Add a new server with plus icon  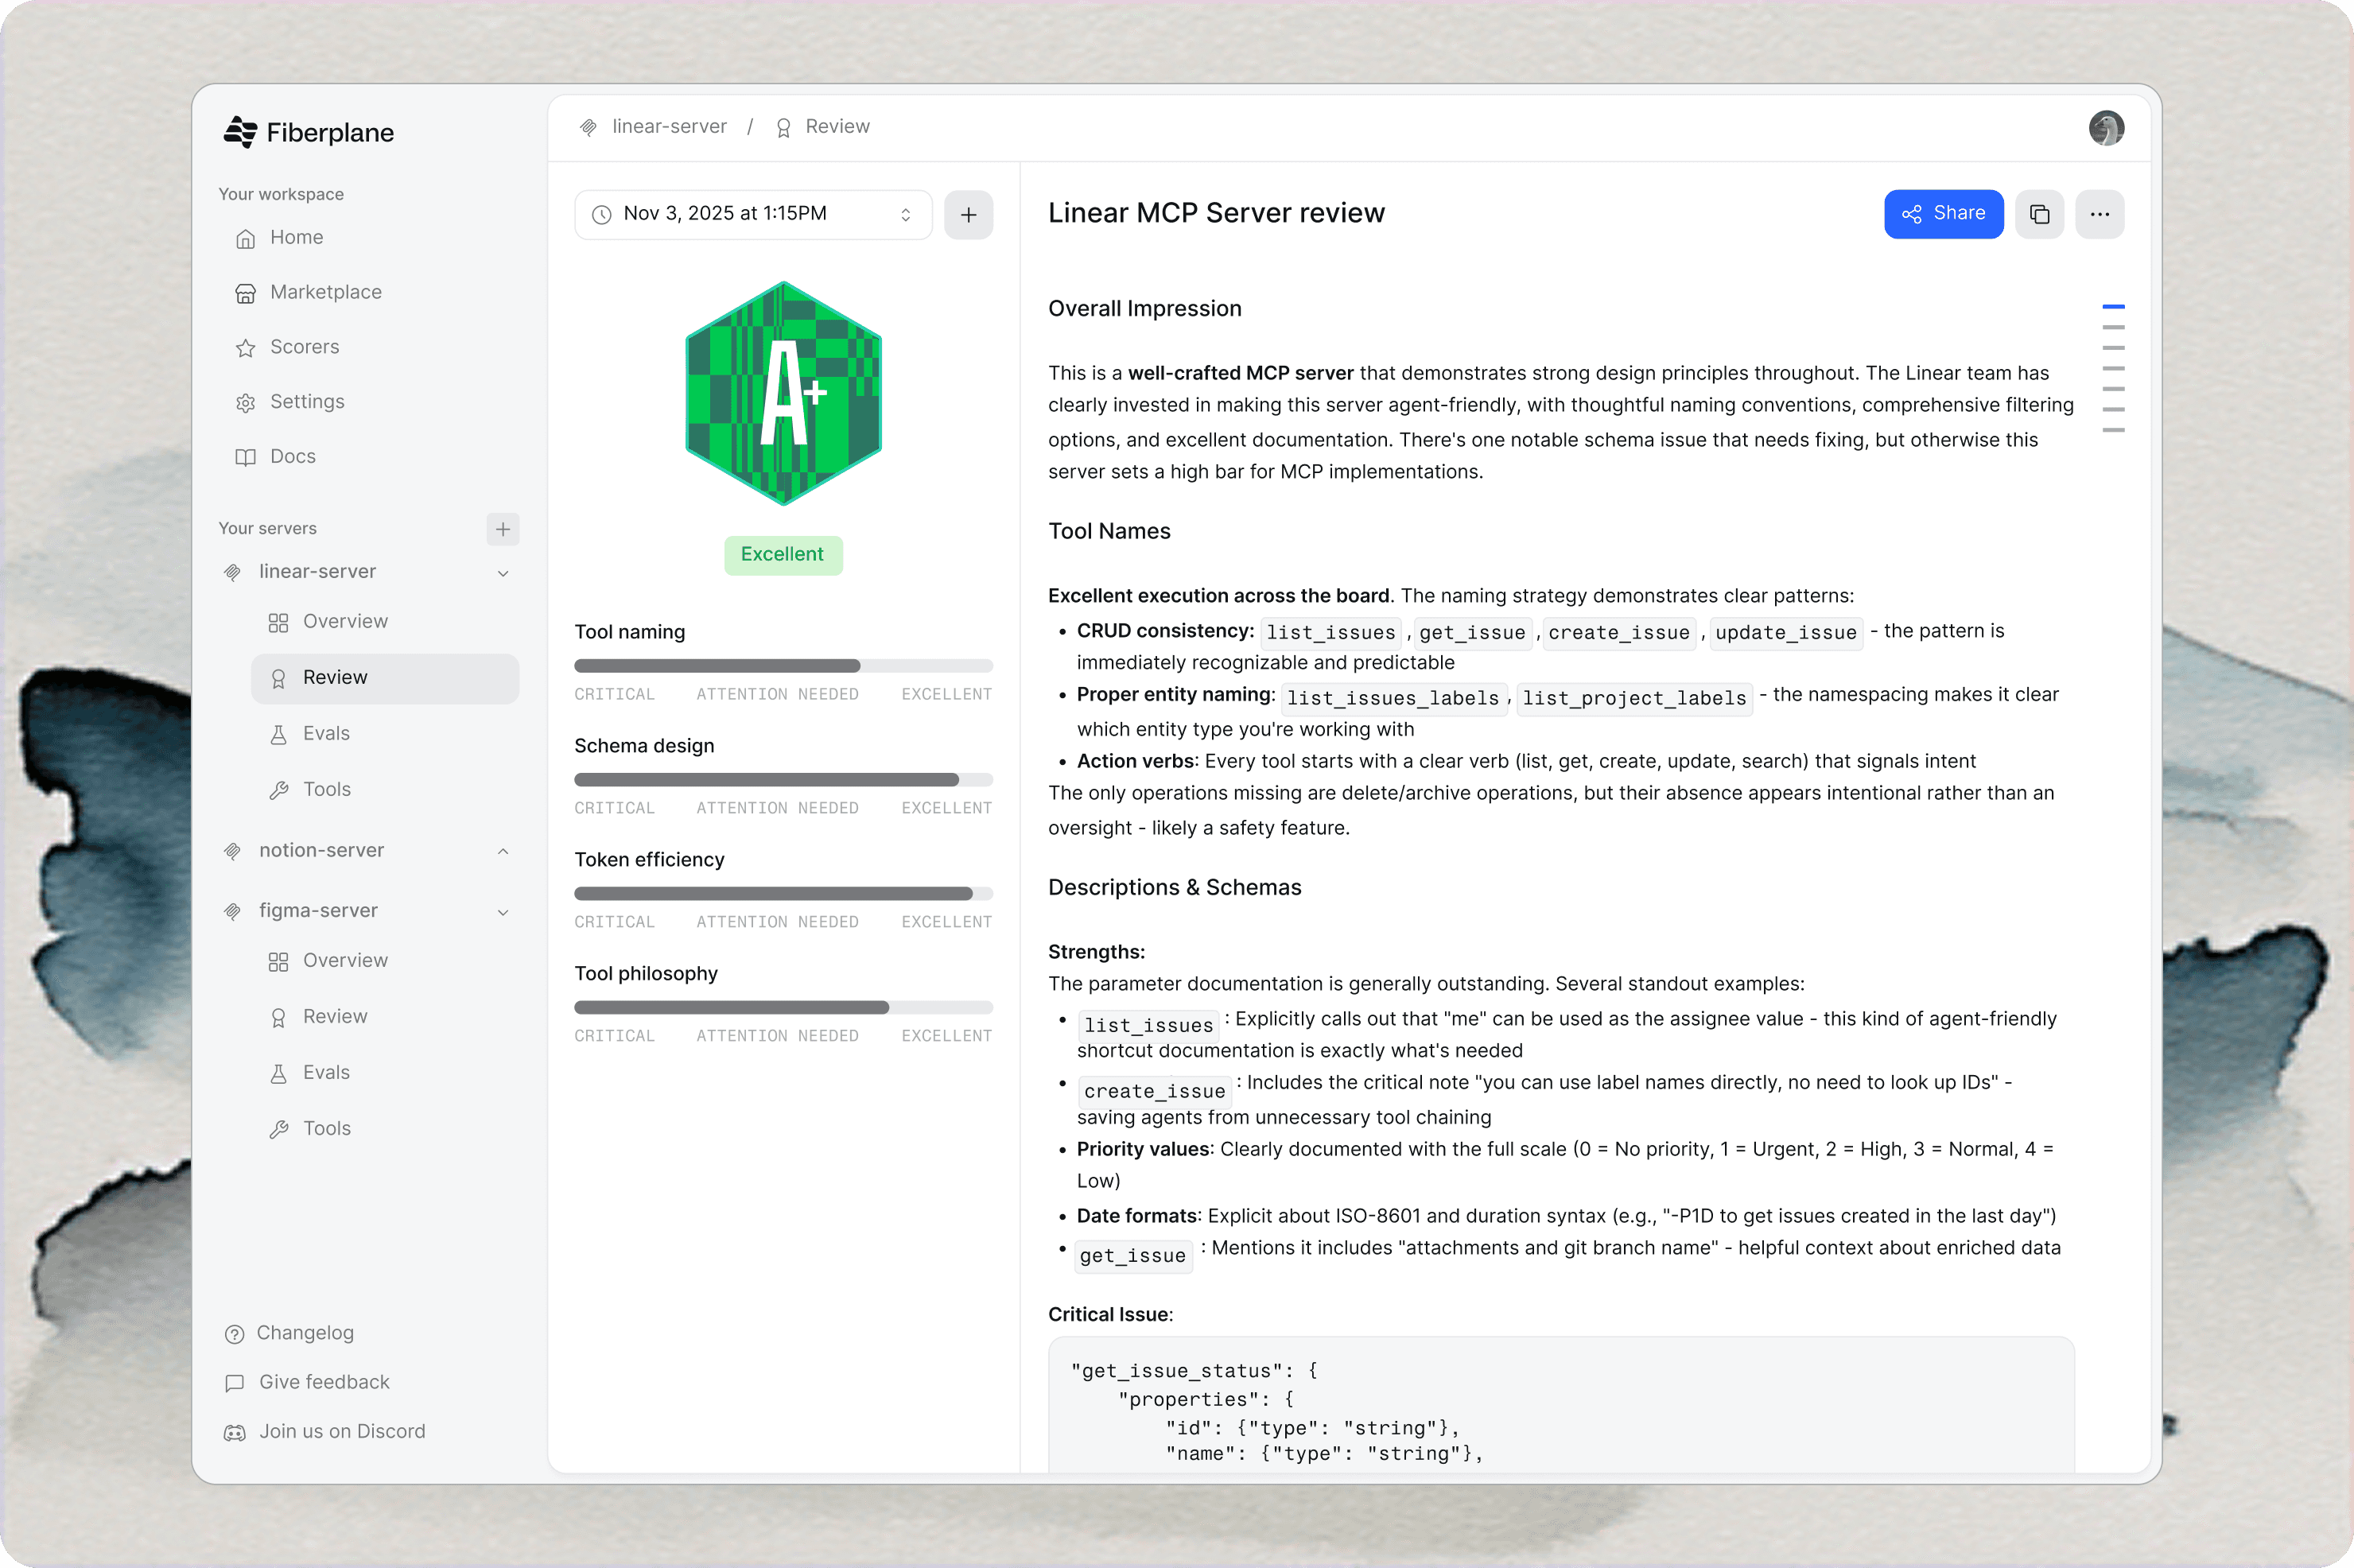click(x=503, y=528)
